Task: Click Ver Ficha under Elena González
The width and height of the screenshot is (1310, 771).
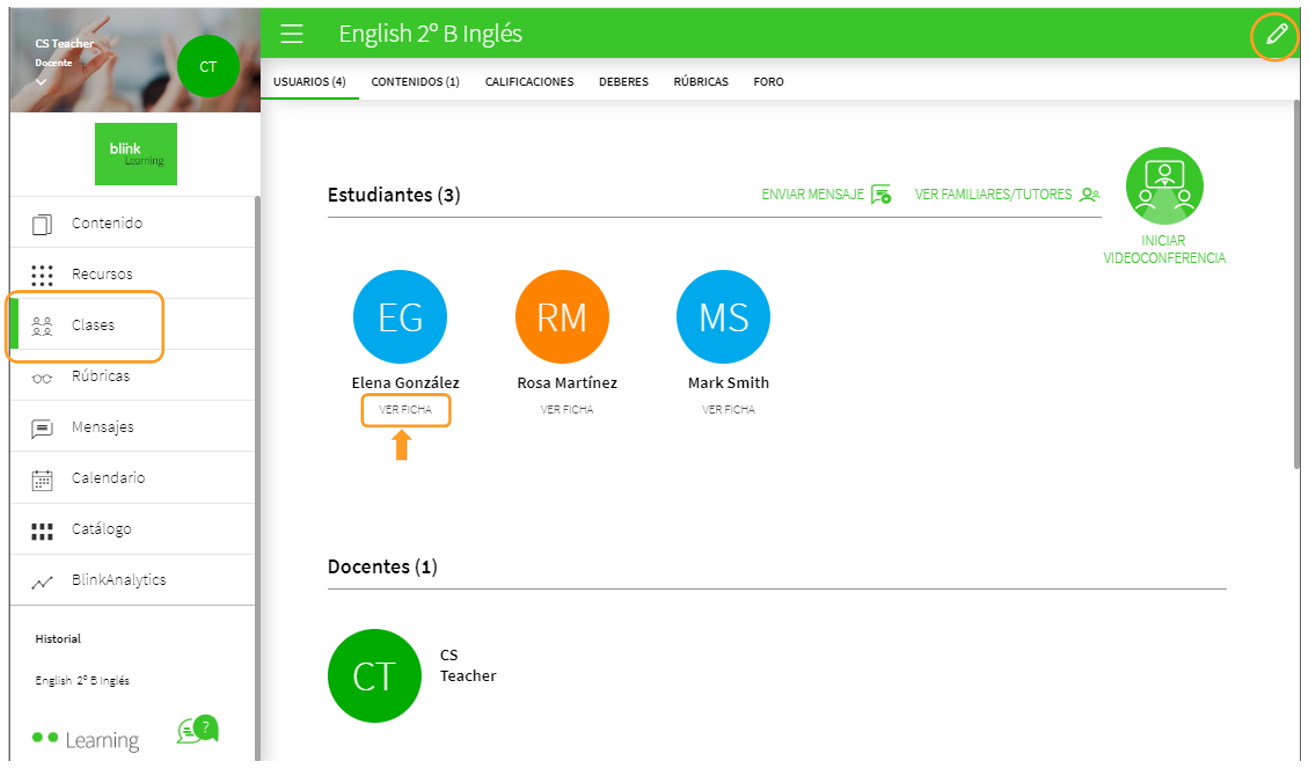Action: pos(405,410)
